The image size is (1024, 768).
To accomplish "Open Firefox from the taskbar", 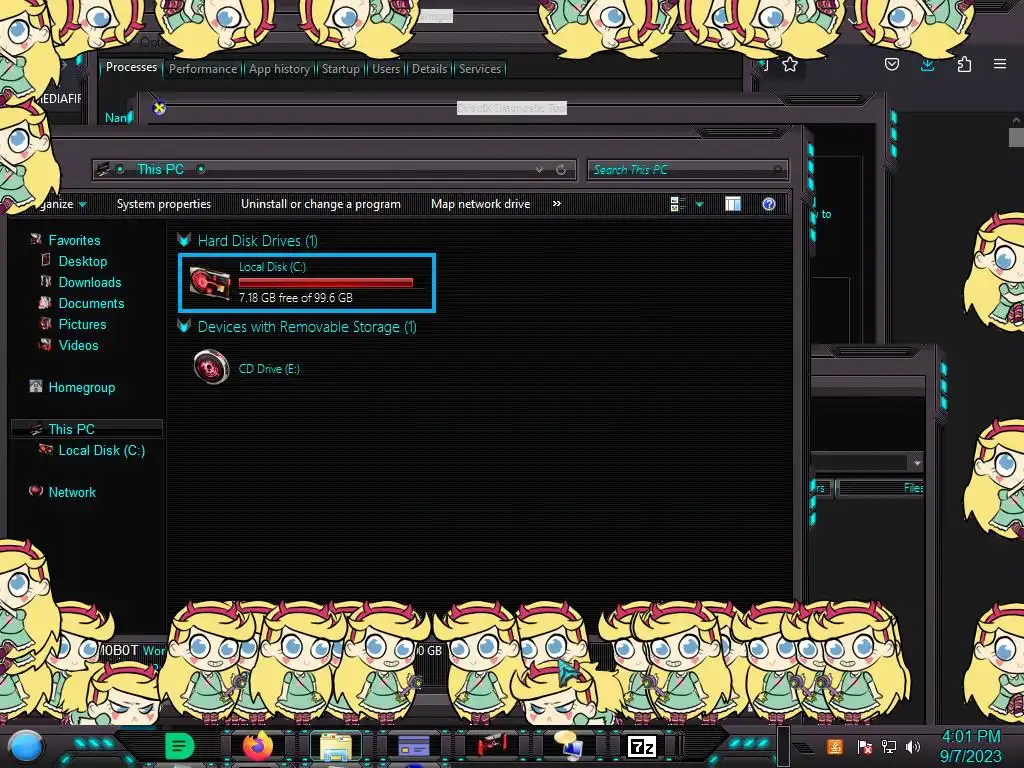I will pos(257,746).
